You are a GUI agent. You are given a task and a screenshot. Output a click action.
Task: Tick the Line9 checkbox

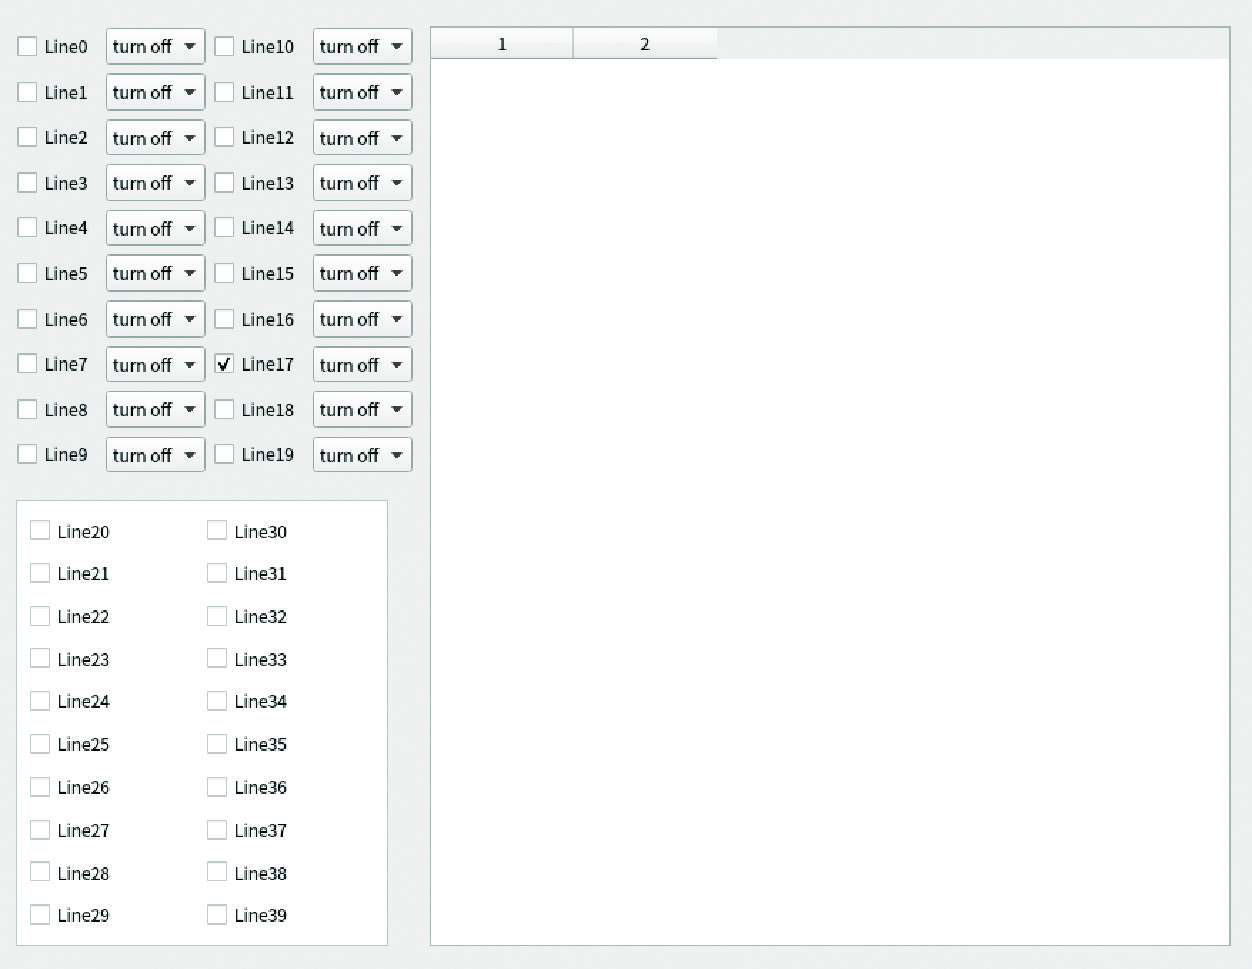pos(28,455)
